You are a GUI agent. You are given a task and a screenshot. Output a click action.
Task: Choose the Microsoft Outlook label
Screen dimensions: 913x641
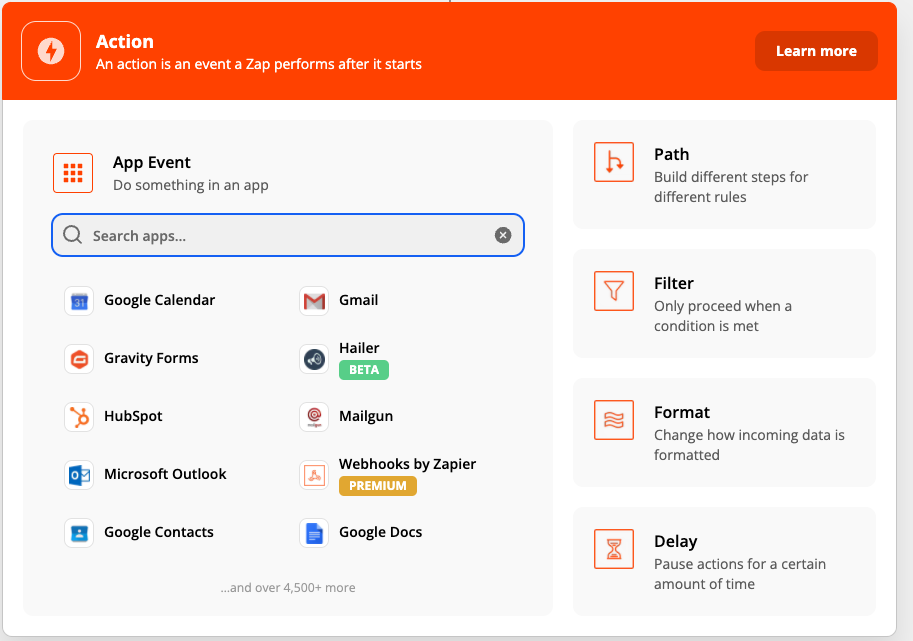[x=165, y=474]
